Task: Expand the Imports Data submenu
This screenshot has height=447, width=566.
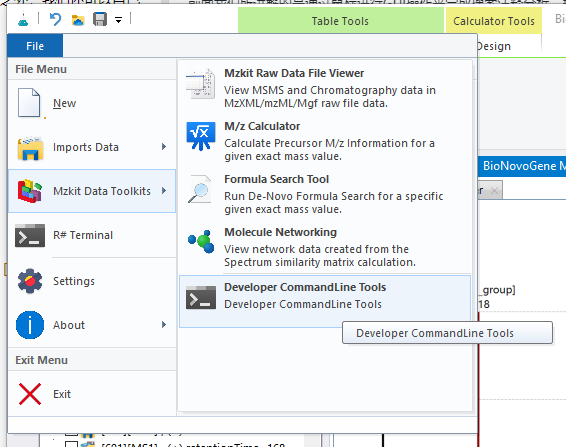Action: point(92,147)
